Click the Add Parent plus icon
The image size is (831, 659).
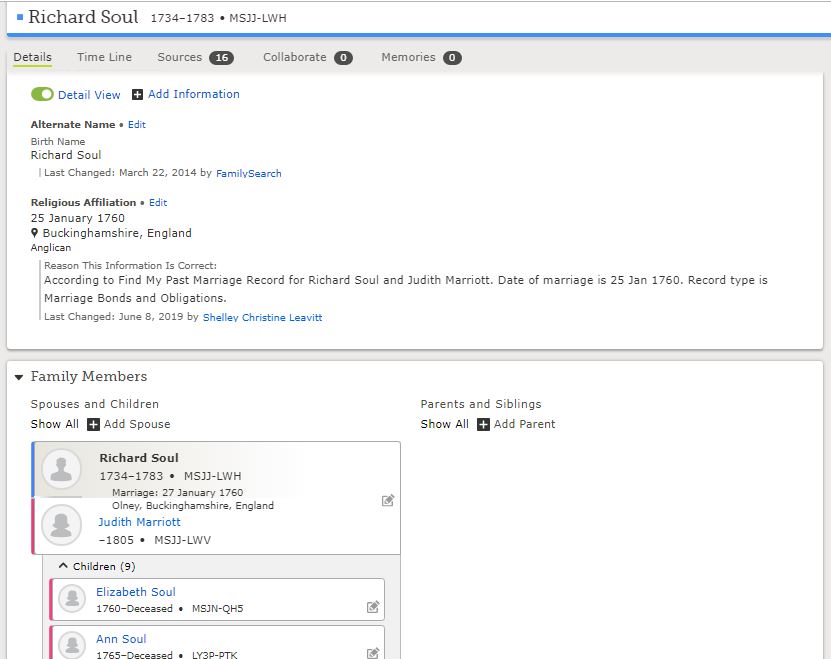tap(483, 425)
